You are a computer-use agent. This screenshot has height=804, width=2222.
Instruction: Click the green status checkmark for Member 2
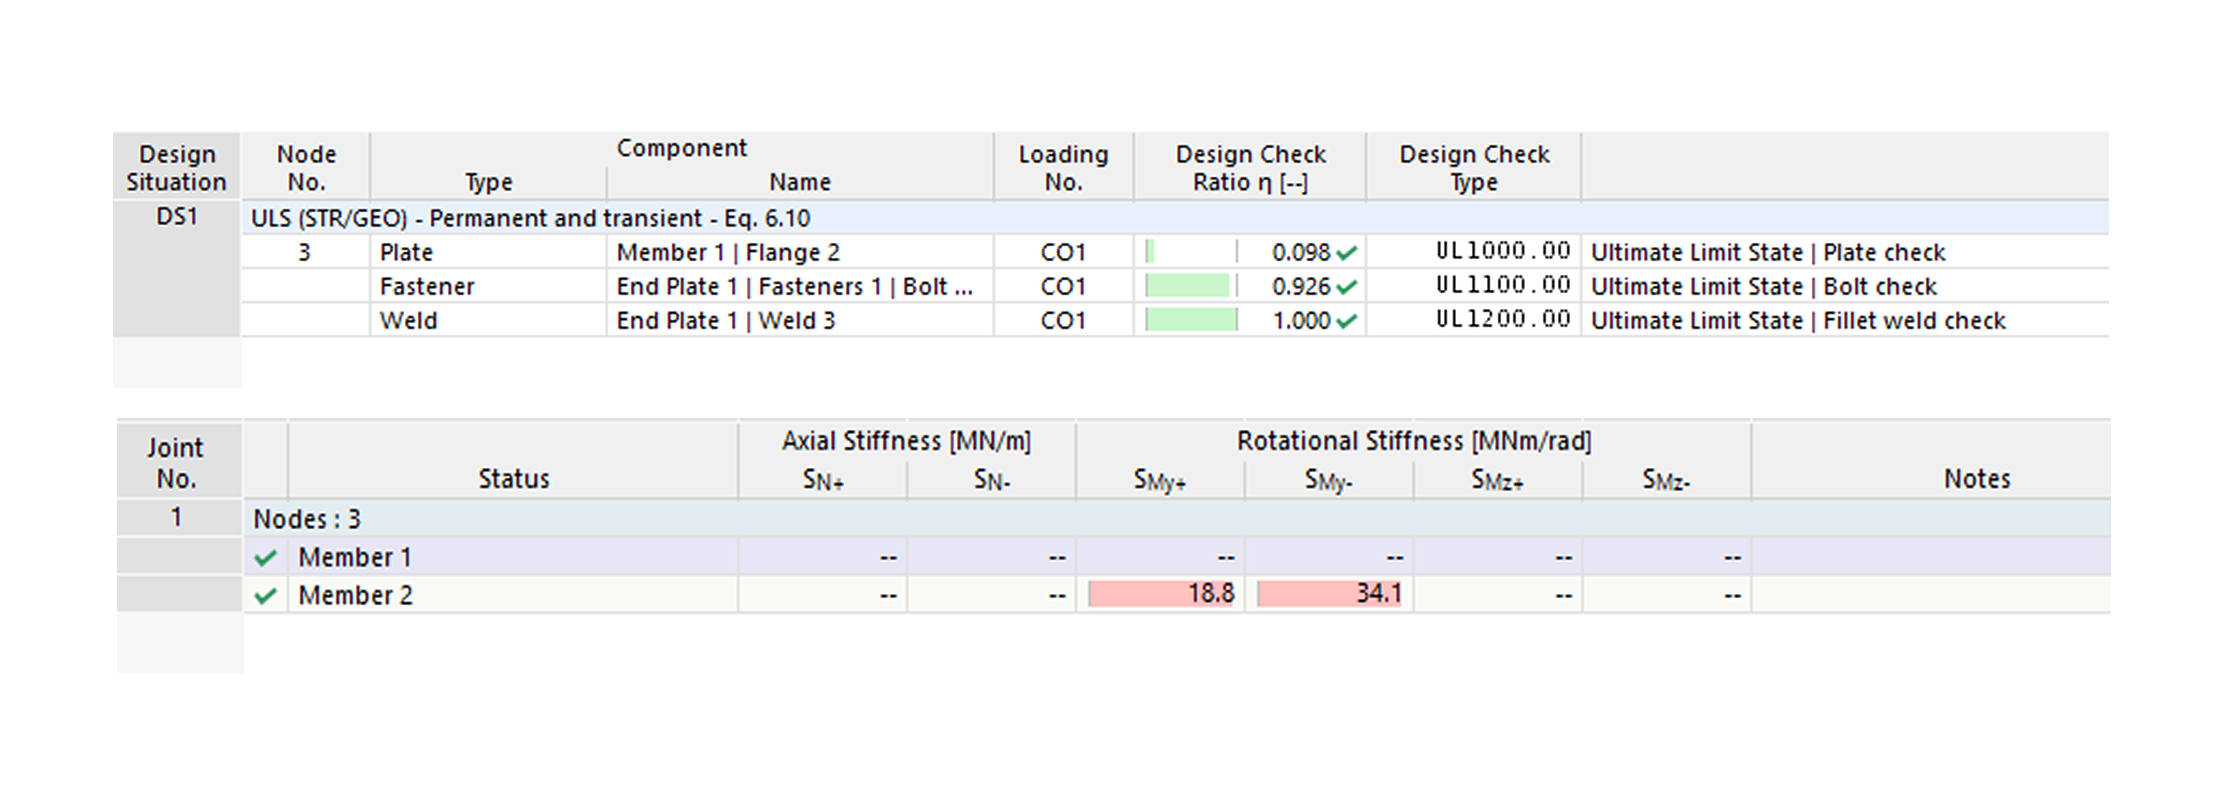click(x=265, y=596)
